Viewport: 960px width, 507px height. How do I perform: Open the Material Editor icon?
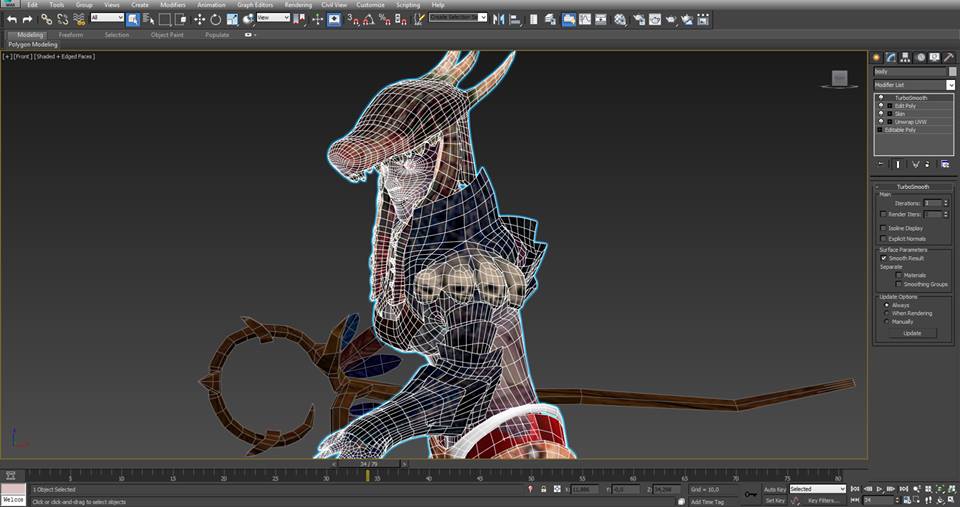pyautogui.click(x=620, y=19)
